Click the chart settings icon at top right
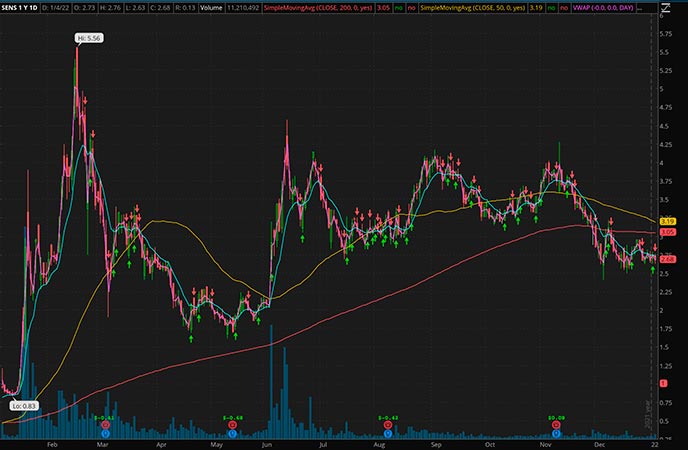Screen dimensions: 688x450 click(x=666, y=7)
